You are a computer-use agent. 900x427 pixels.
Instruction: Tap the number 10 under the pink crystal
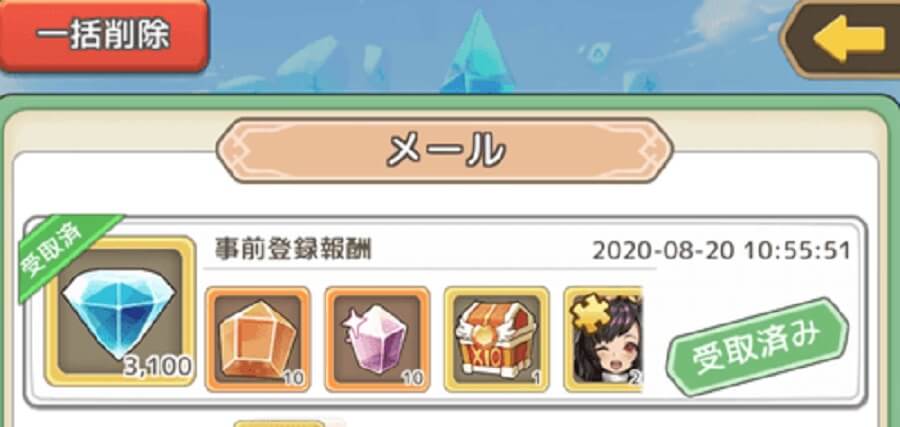click(413, 378)
